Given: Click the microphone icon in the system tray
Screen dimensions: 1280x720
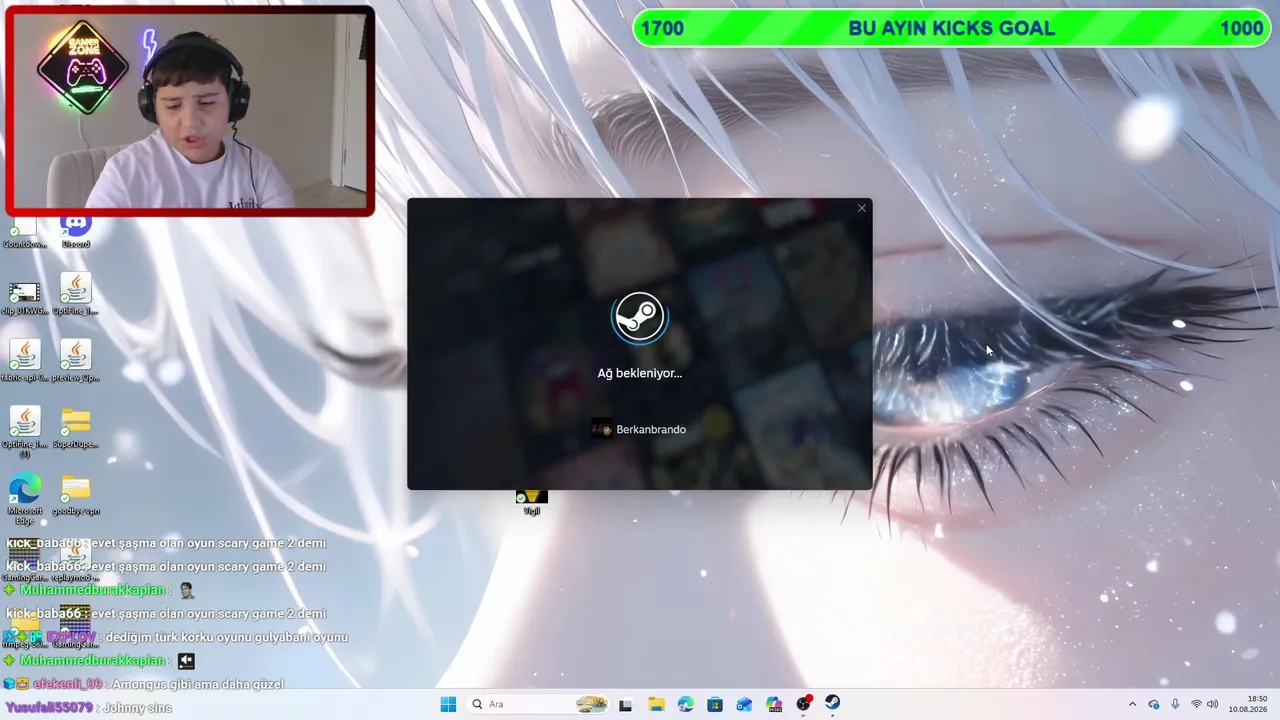Looking at the screenshot, I should coord(1175,704).
